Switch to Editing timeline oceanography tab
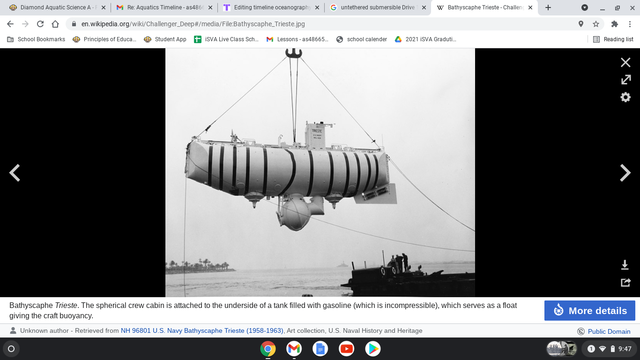The image size is (640, 360). coord(270,7)
